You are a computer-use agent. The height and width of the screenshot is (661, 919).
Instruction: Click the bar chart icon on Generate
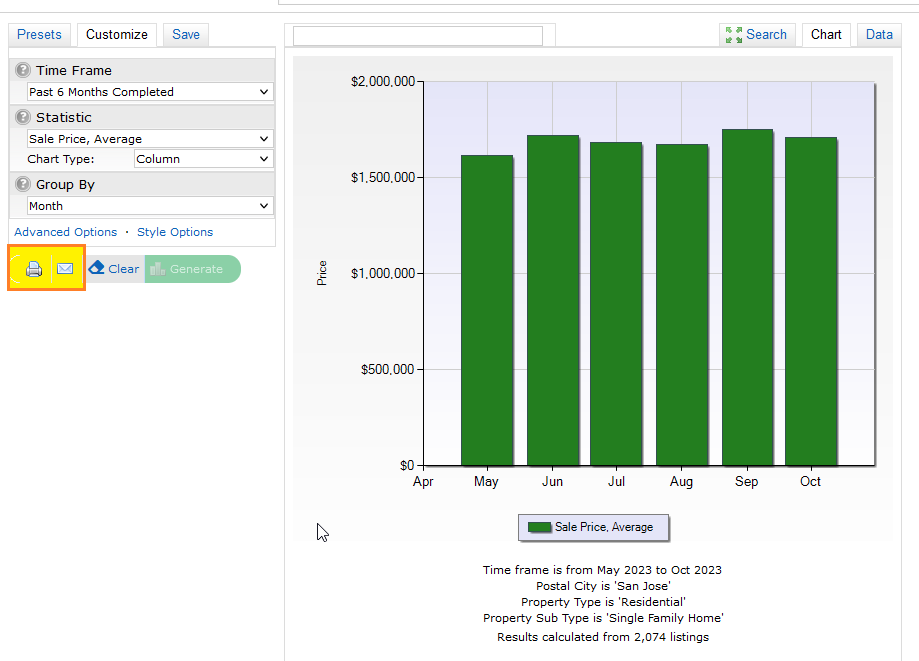[157, 269]
